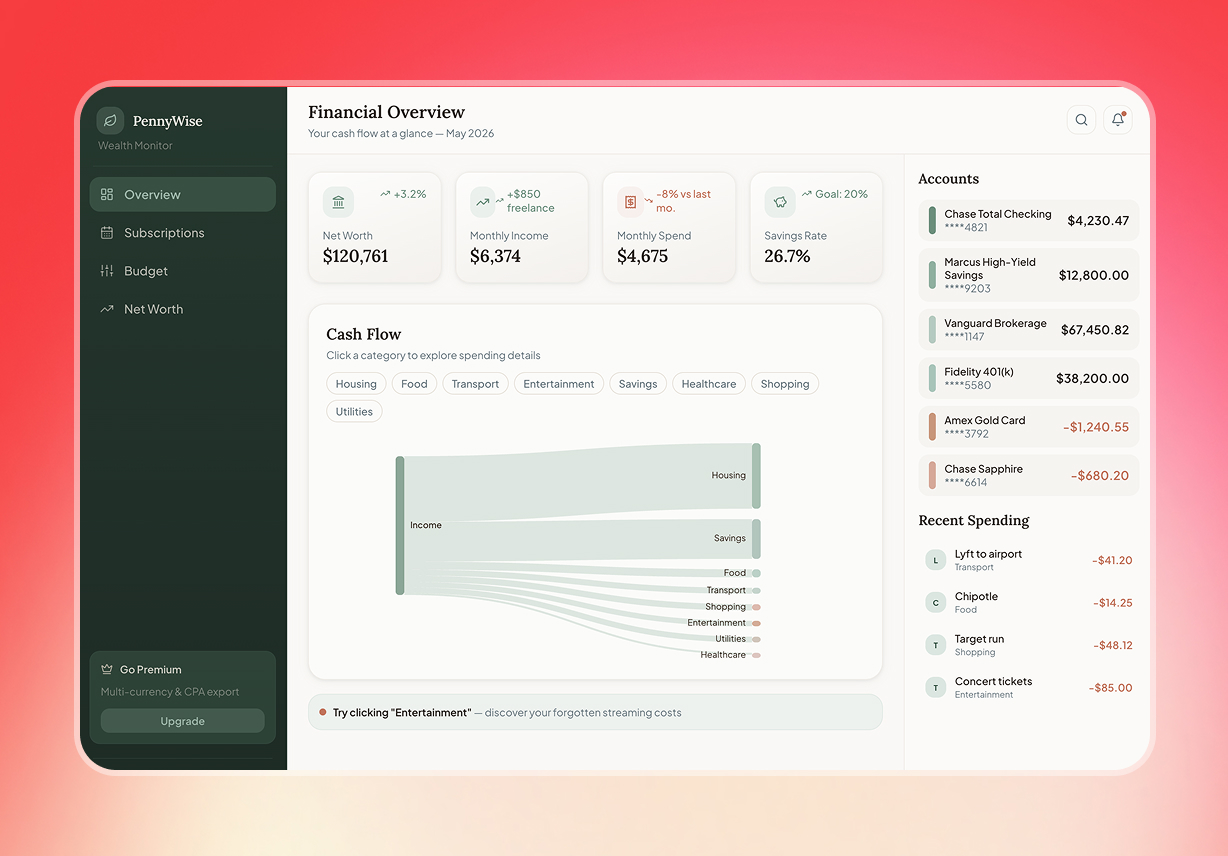Click the green color bar on Chase Total Checking
Image resolution: width=1228 pixels, height=856 pixels.
click(932, 221)
